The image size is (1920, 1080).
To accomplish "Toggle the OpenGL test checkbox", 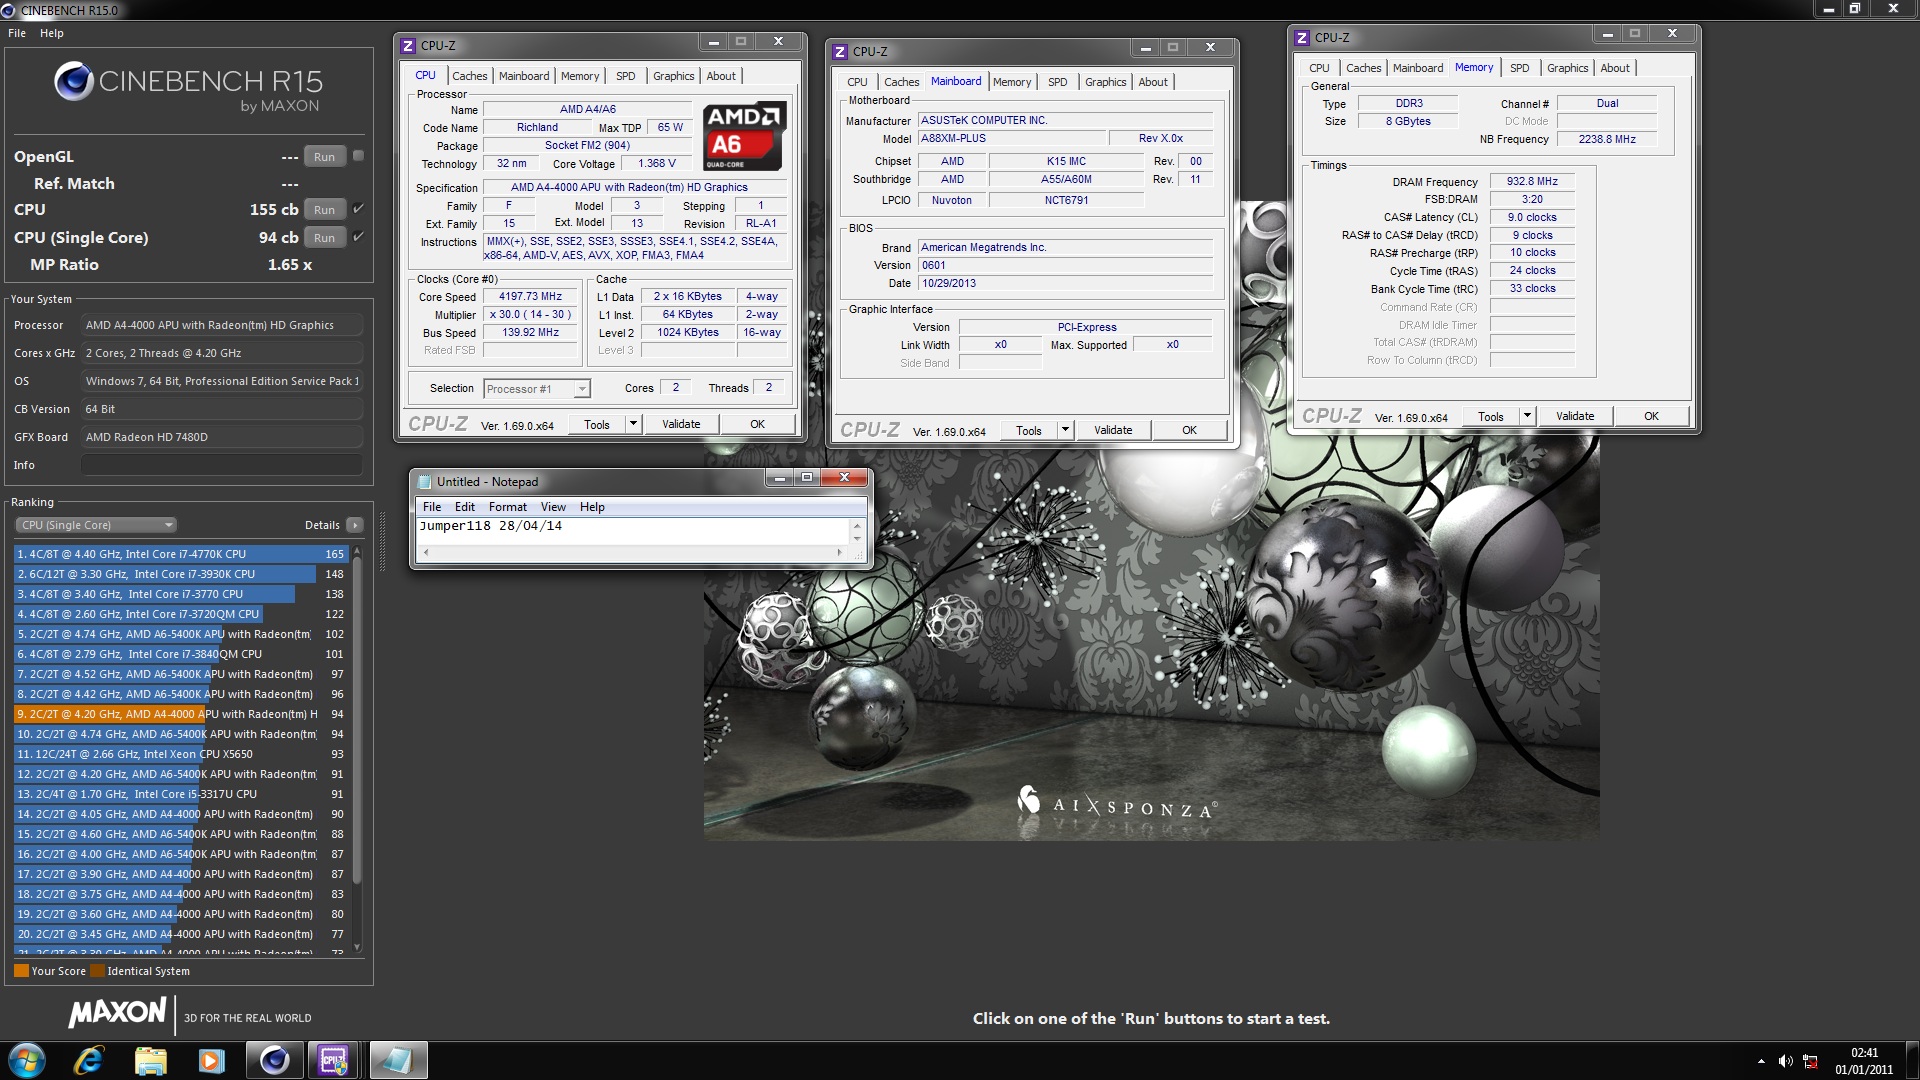I will [x=358, y=156].
